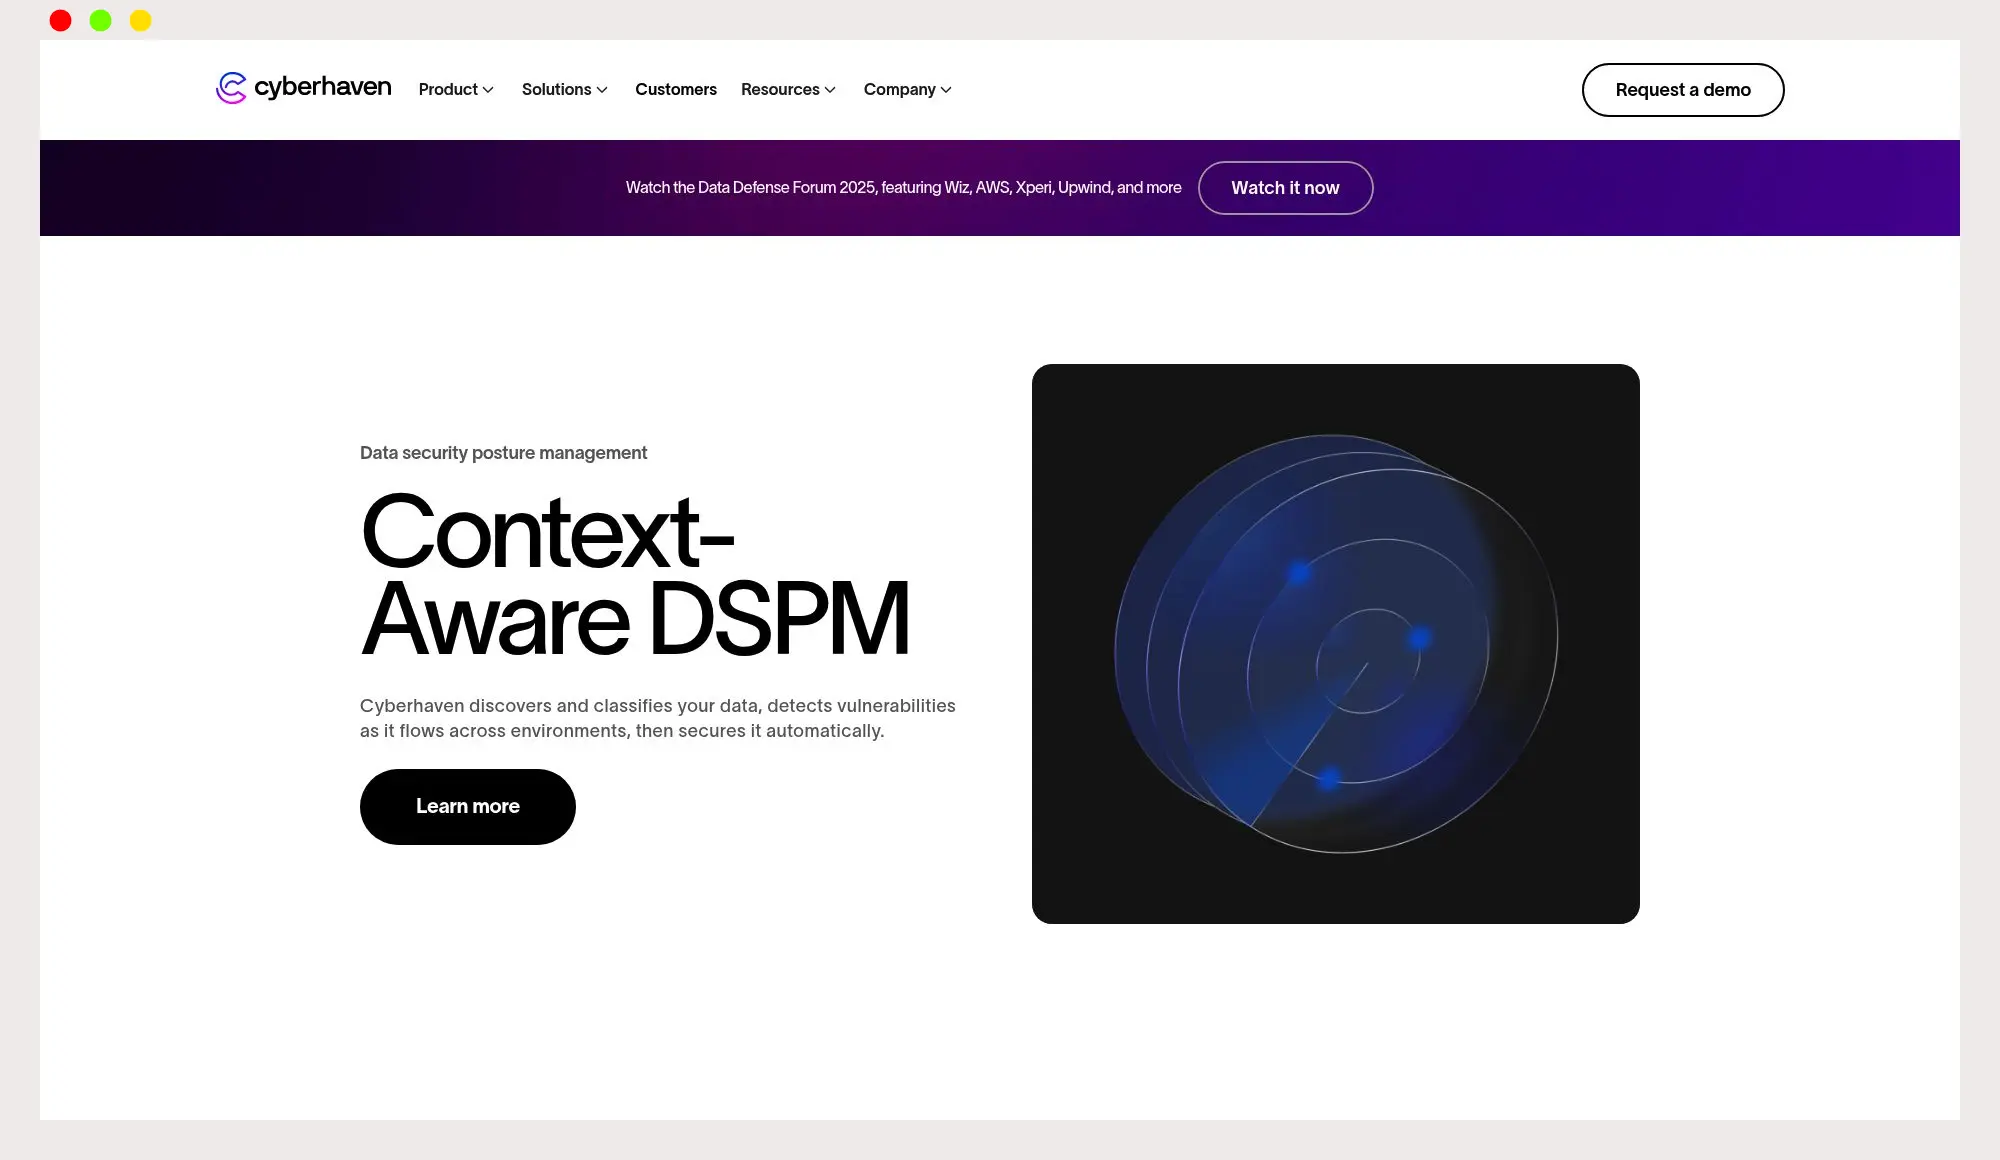Click the red window control dot
Viewport: 2000px width, 1160px height.
(x=61, y=21)
